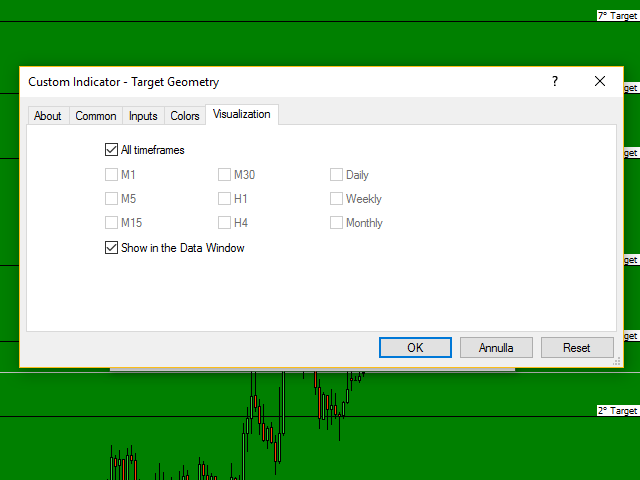
Task: Tick the H1 timeframe checkbox
Action: tap(224, 199)
